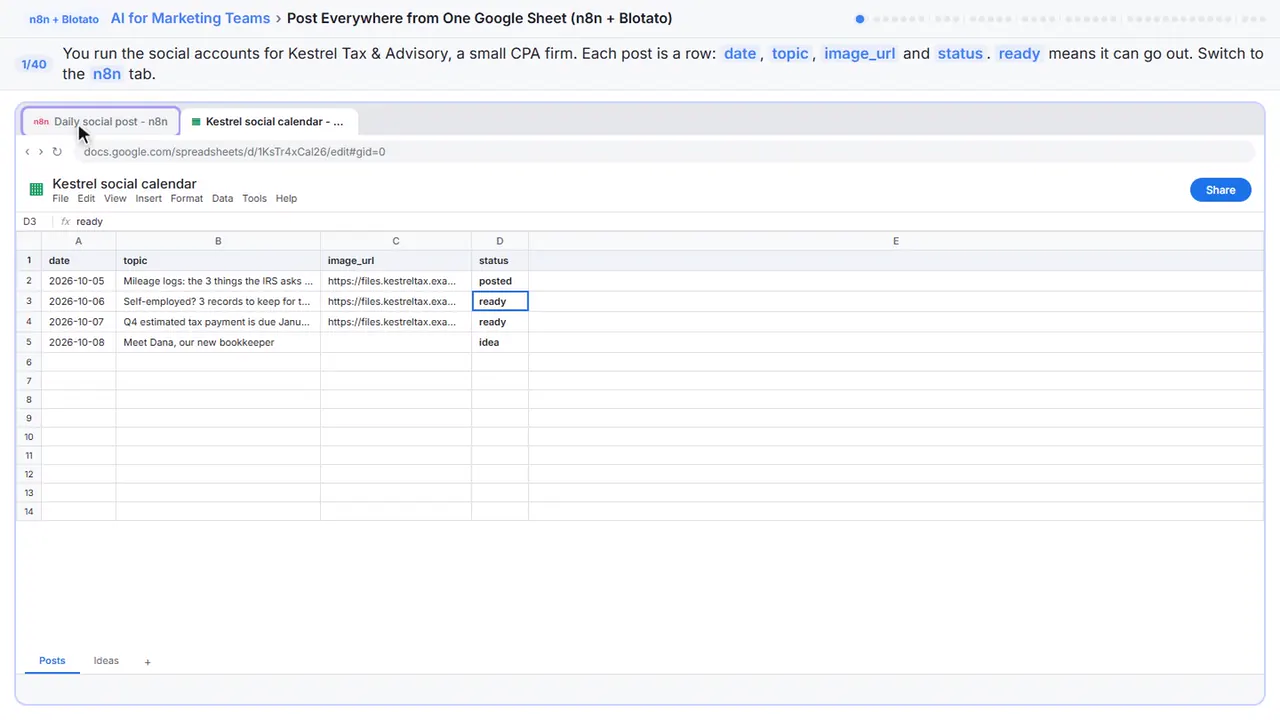
Task: Click the fx formula icon
Action: [x=66, y=222]
